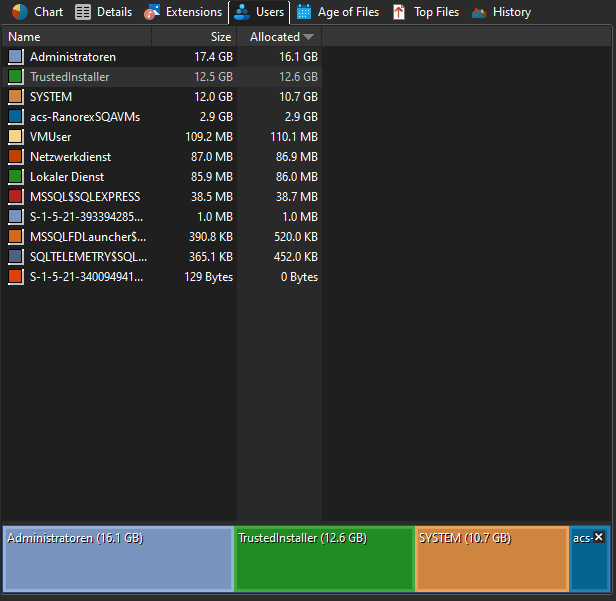Viewport: 616px width, 601px height.
Task: Click the Extensions tab icon
Action: (x=152, y=12)
